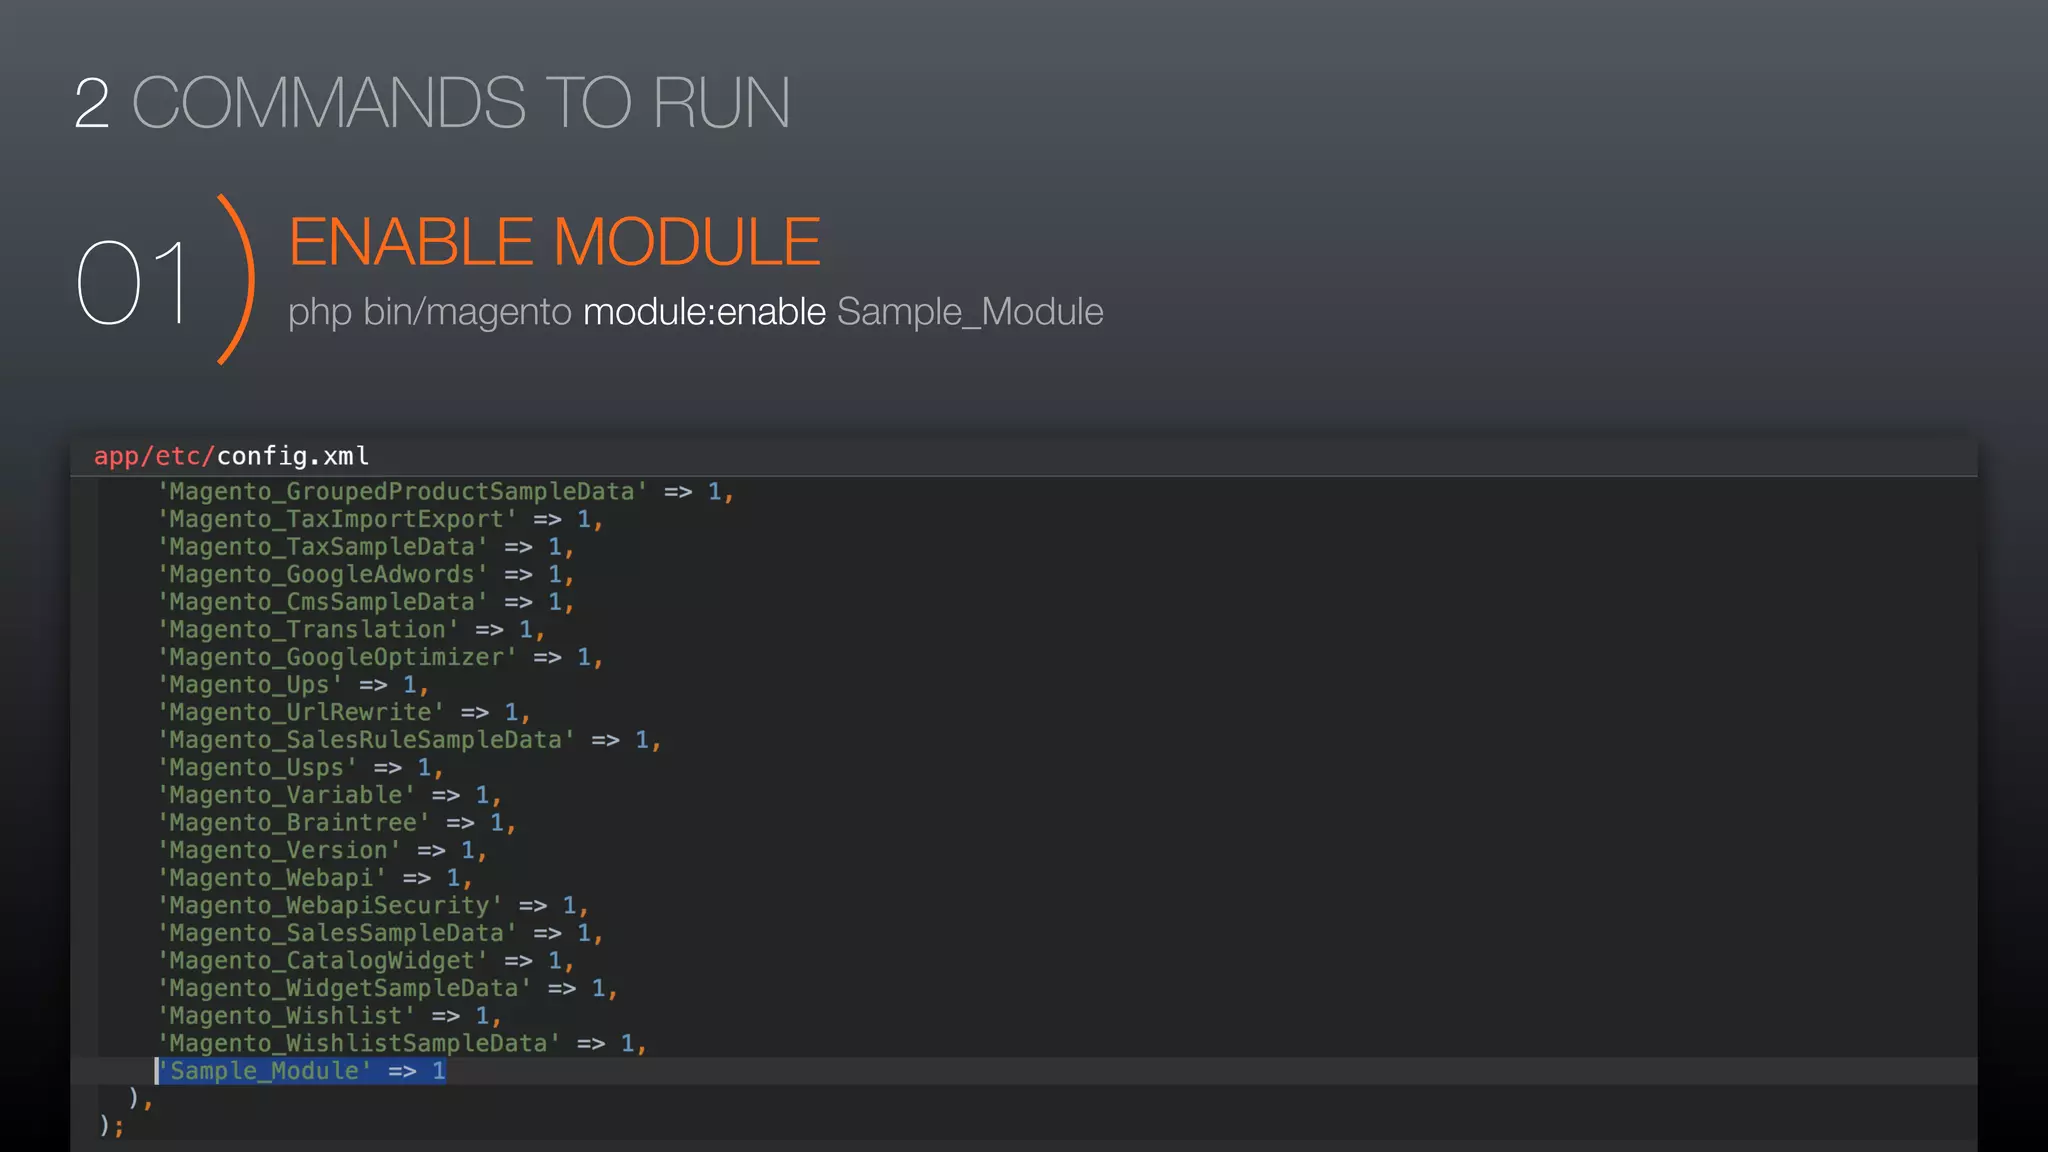Screen dimensions: 2048x1152
Task: Click the 'Magento_Version' line
Action: [x=322, y=851]
